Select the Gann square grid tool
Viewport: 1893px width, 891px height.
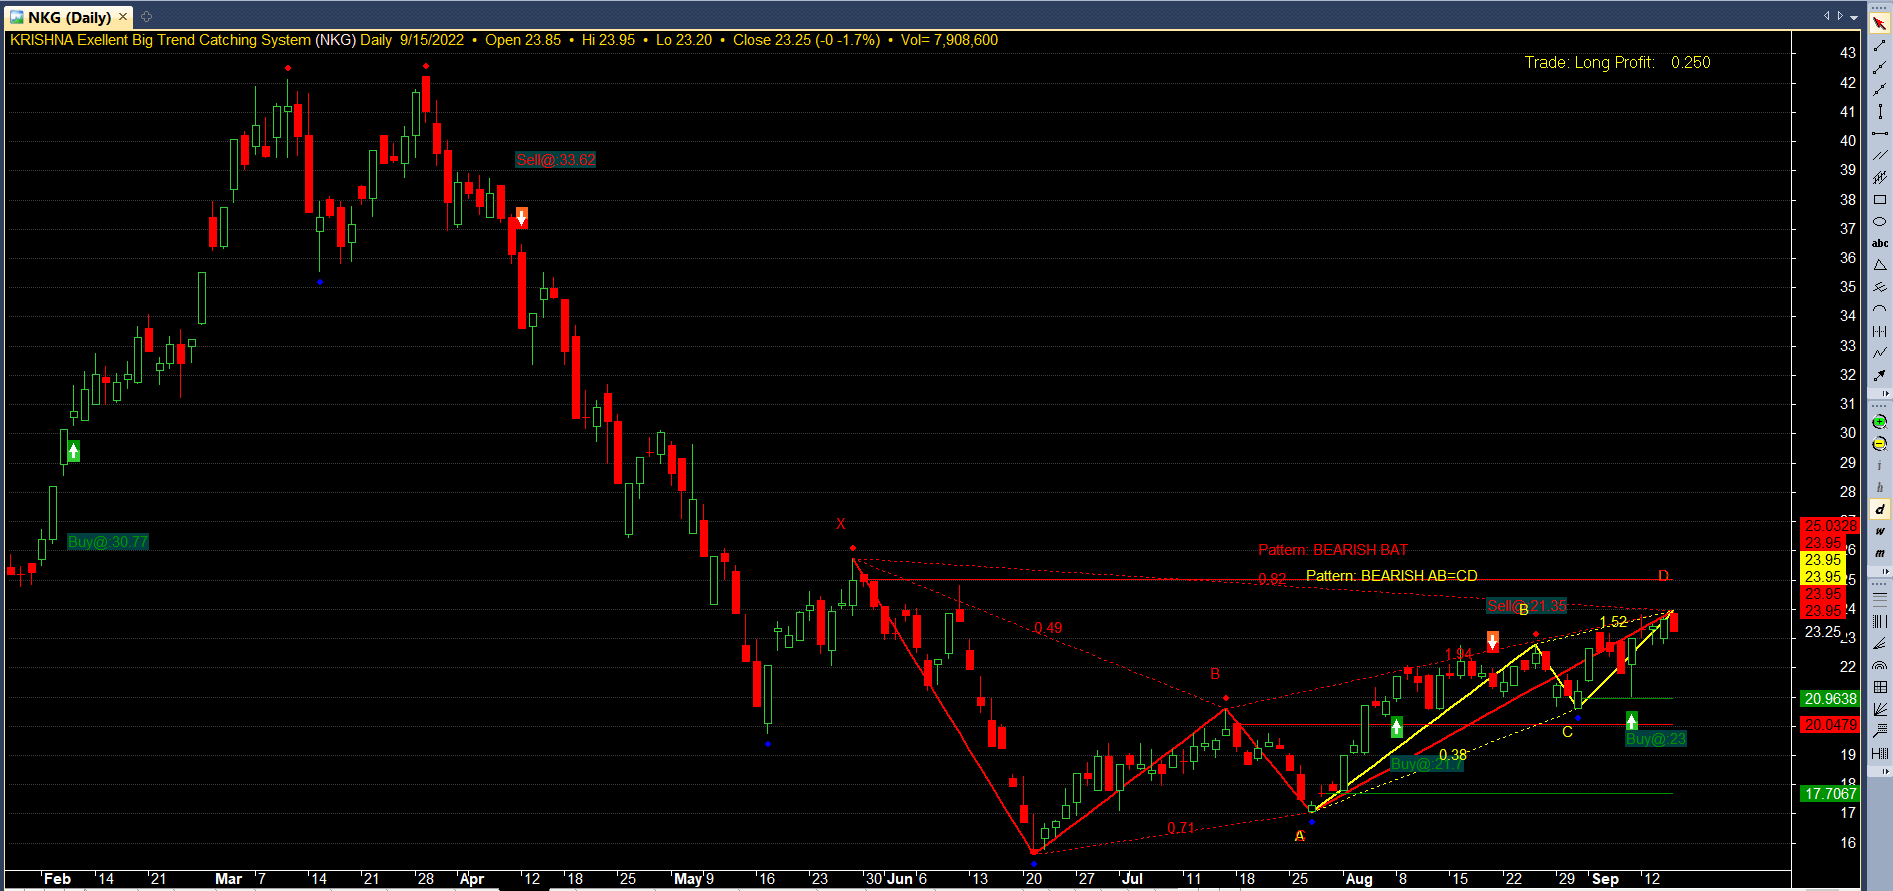pos(1880,687)
